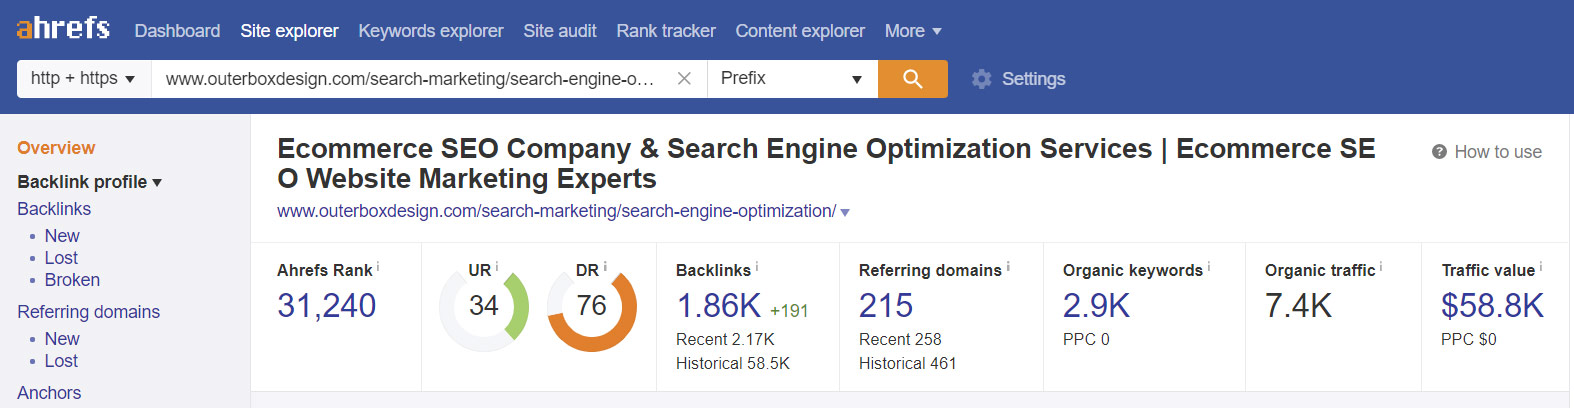
Task: Open the Dashboard tab
Action: [x=177, y=31]
